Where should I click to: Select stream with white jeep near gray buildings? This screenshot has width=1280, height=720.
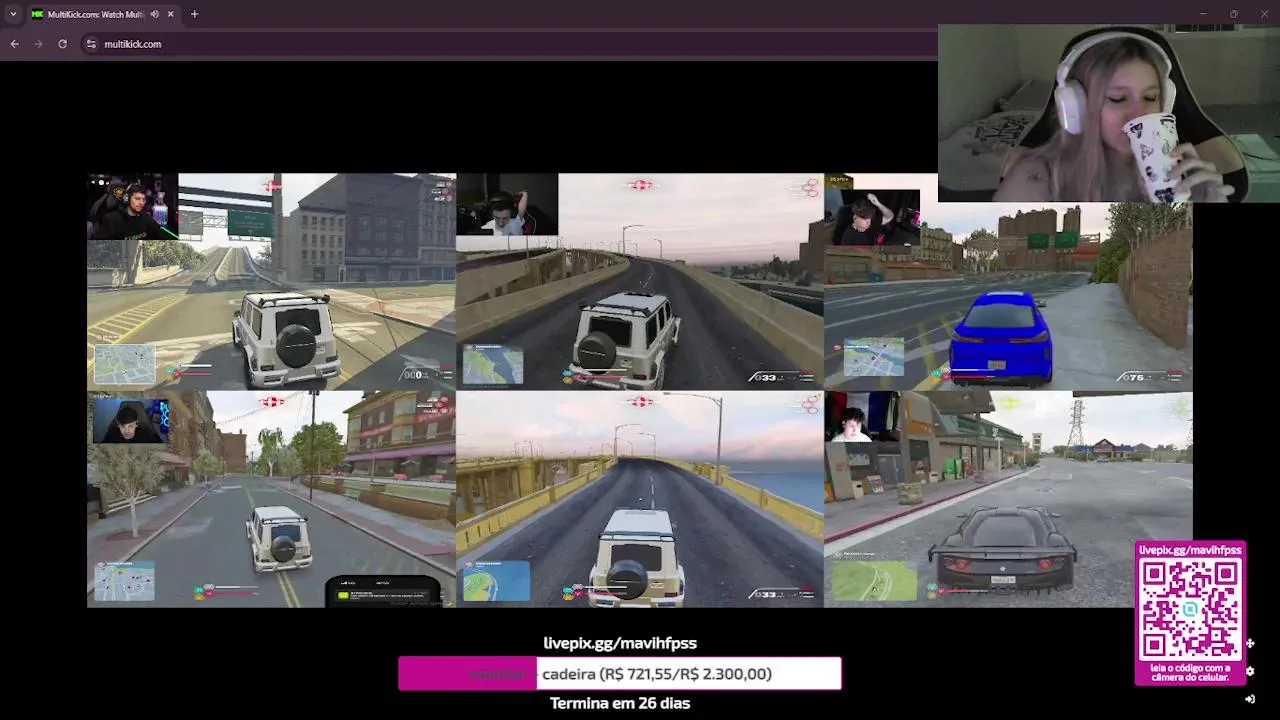(271, 282)
